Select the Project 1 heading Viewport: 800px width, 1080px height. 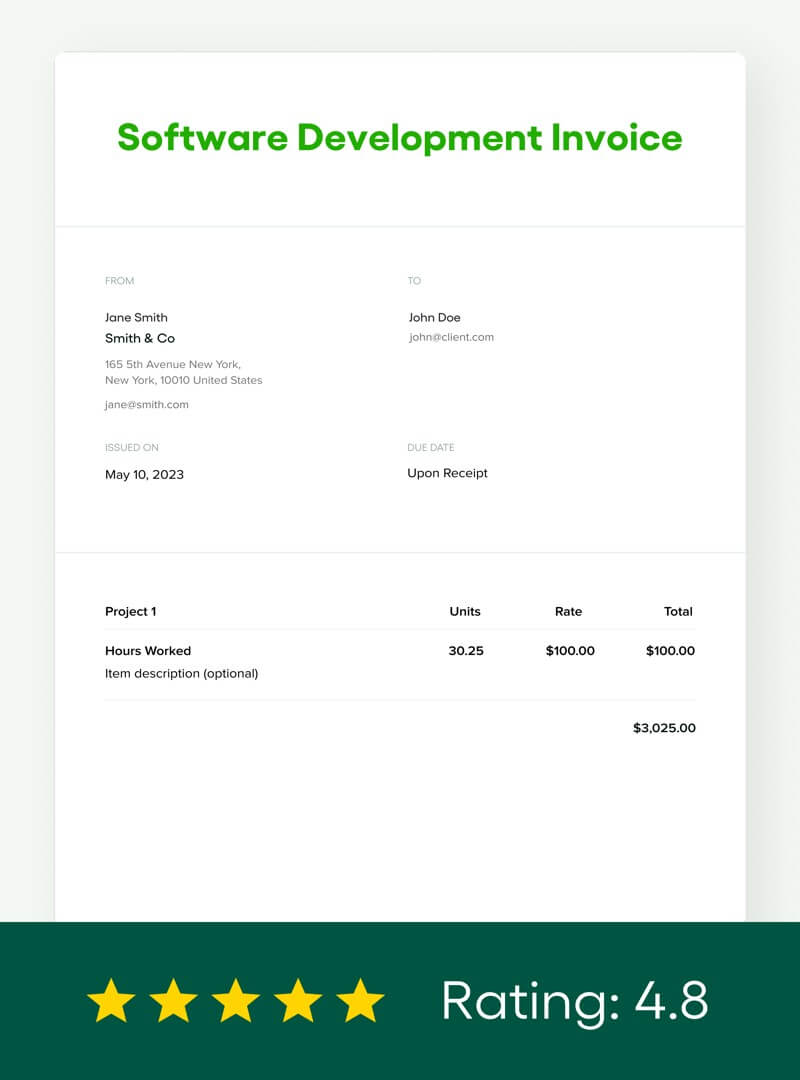coord(131,612)
